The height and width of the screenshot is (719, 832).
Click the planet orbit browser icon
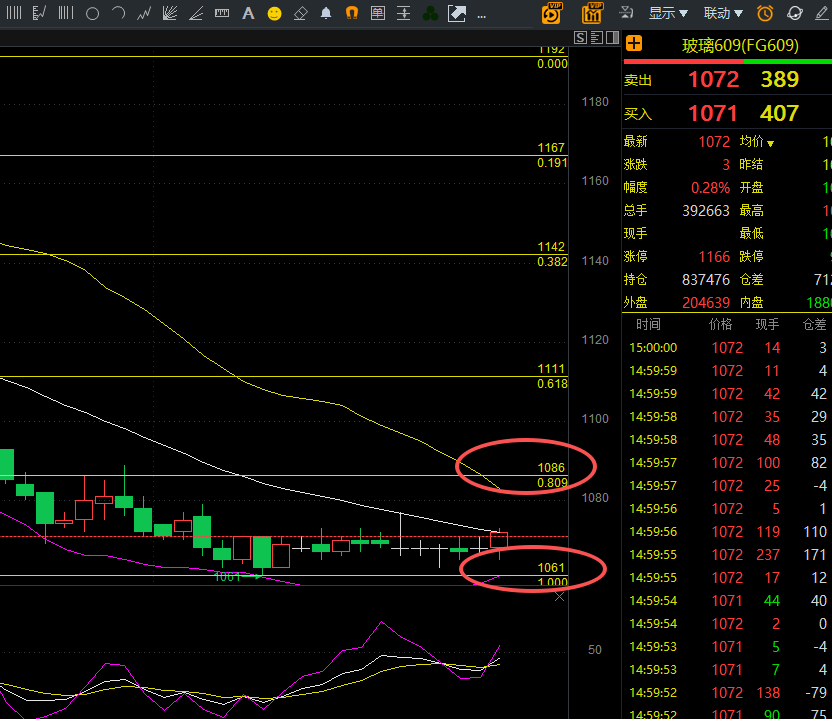click(x=794, y=13)
